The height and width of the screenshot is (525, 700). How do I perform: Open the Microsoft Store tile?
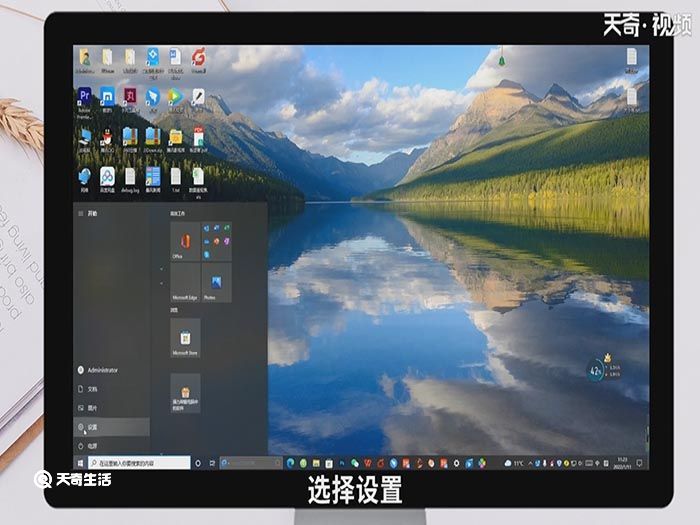coord(184,337)
